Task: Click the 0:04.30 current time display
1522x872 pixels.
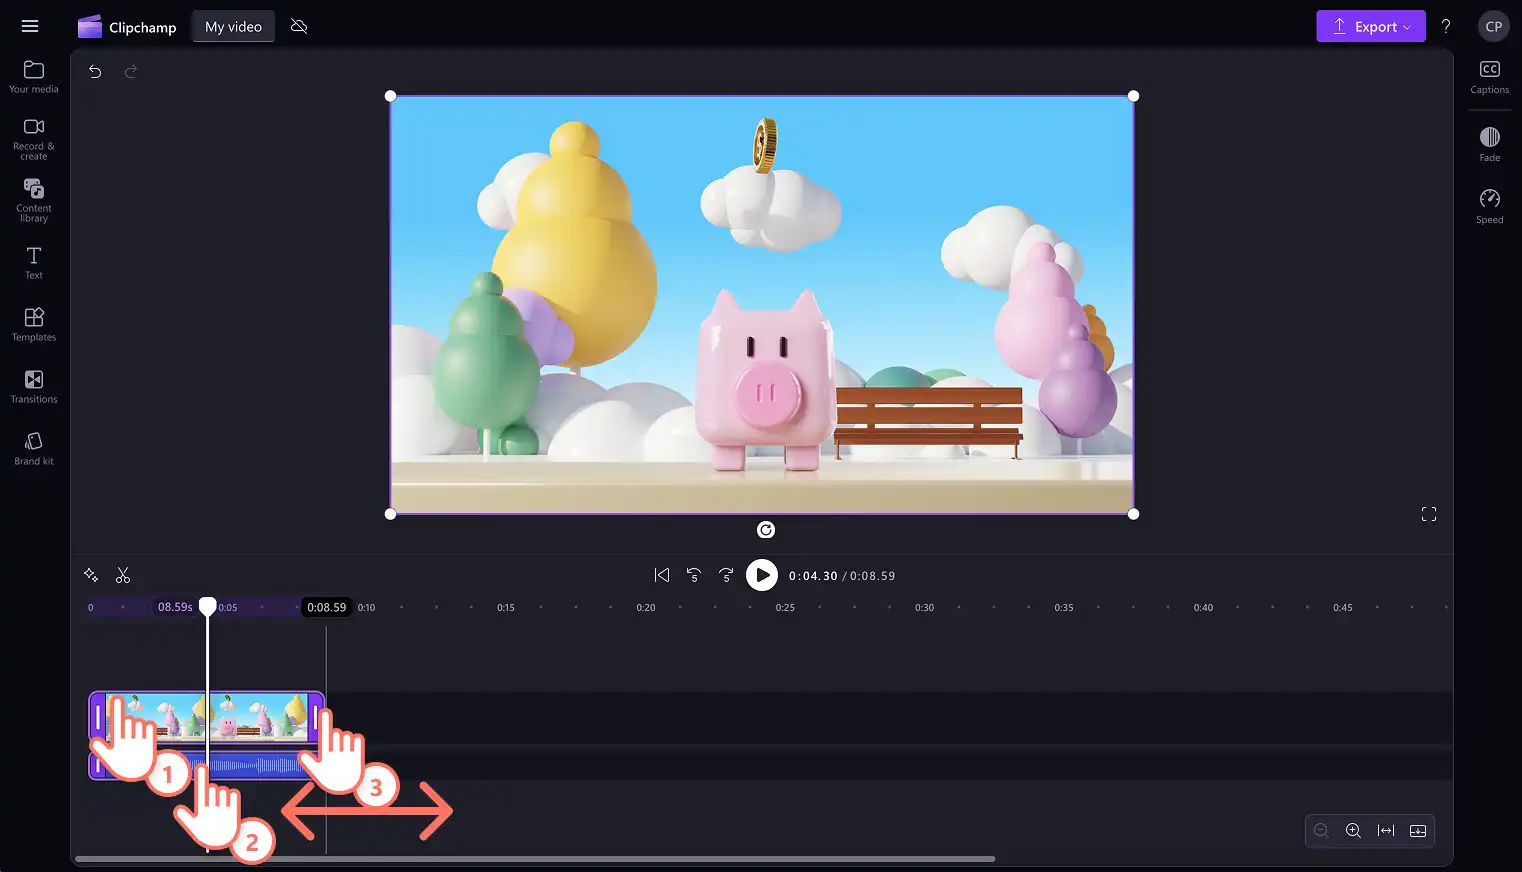Action: pyautogui.click(x=813, y=576)
